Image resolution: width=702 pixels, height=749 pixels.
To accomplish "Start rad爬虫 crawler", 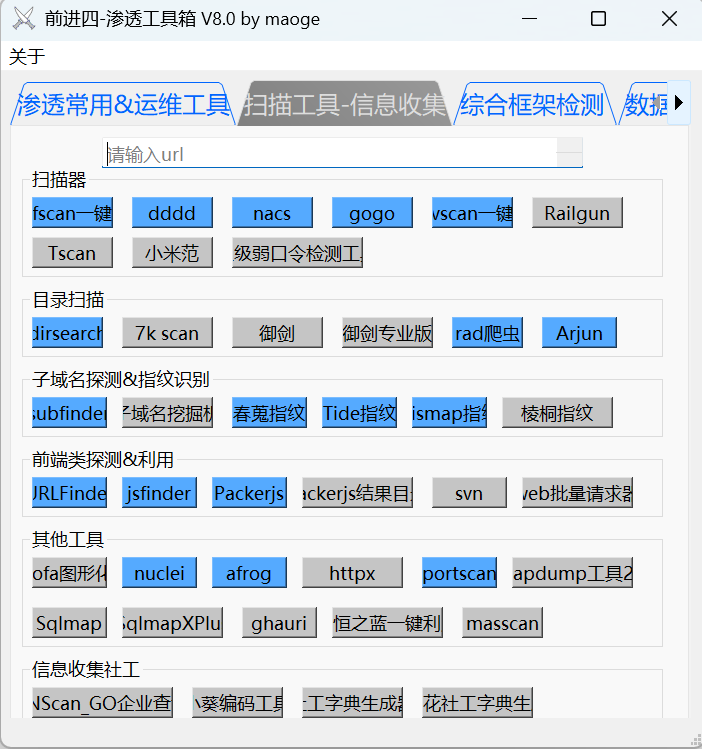I will [487, 332].
